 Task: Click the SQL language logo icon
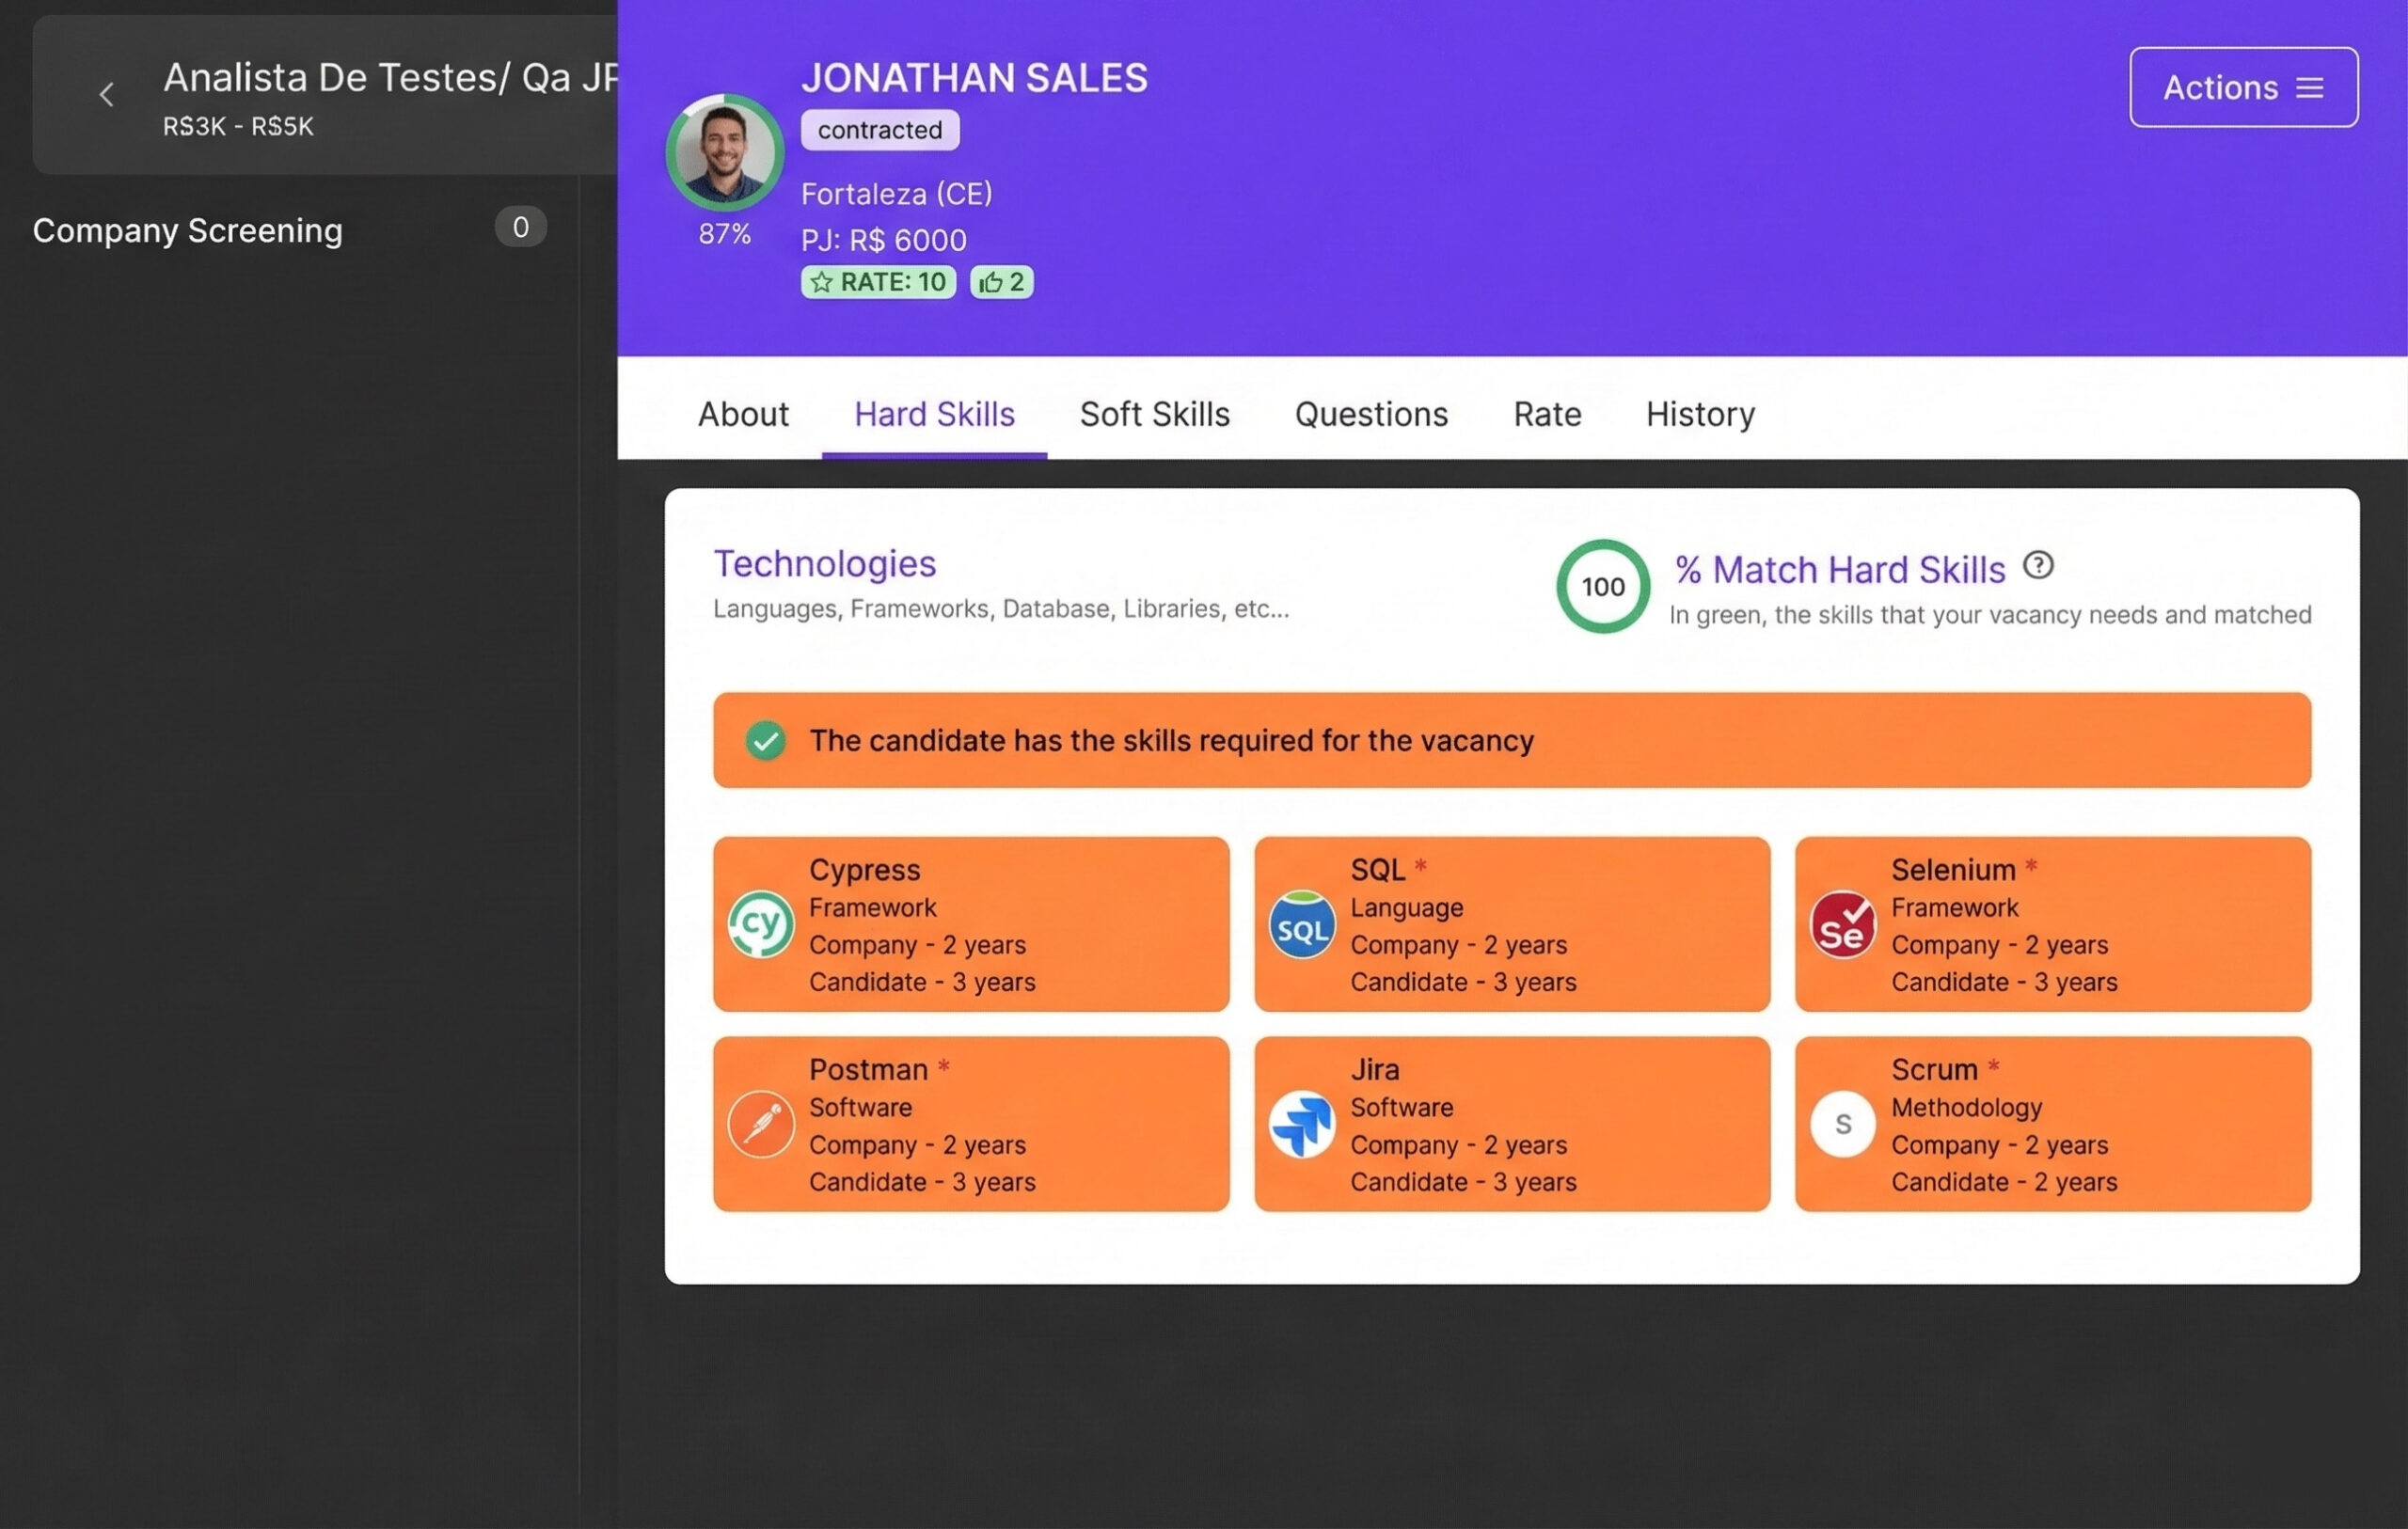click(x=1301, y=926)
